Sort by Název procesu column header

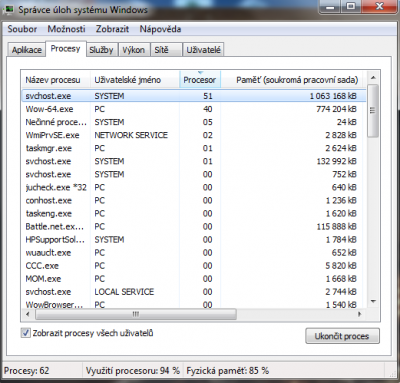tap(55, 80)
